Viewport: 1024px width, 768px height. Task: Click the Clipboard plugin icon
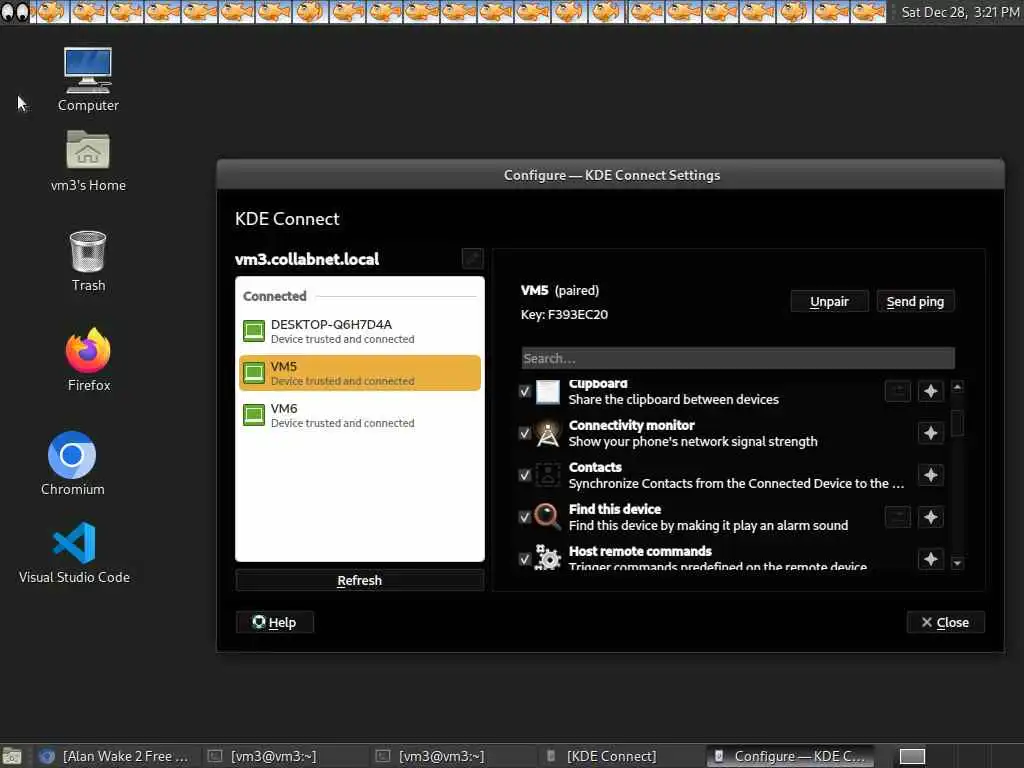(x=547, y=392)
